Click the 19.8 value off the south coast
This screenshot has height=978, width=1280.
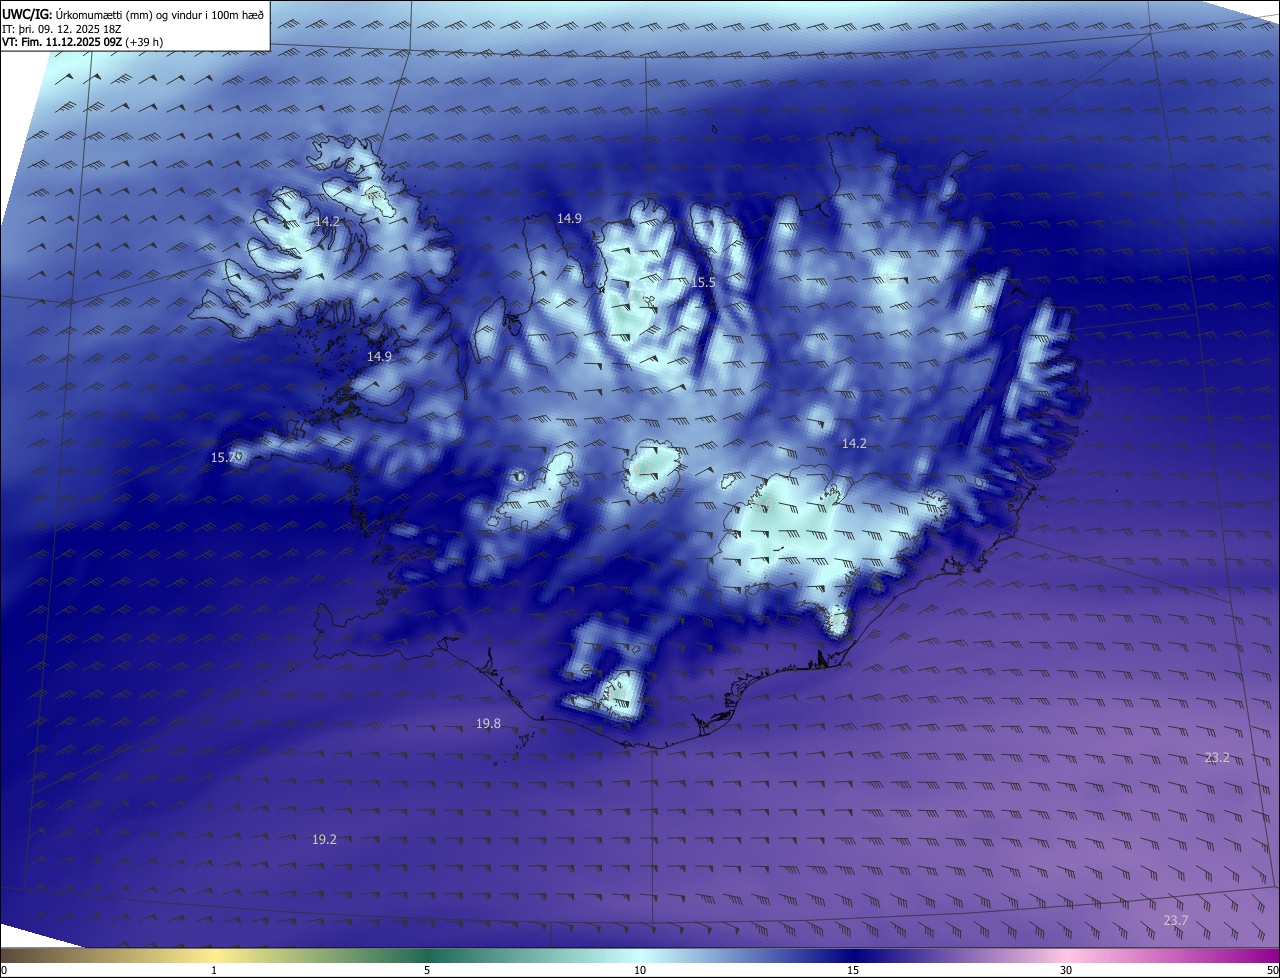tap(488, 723)
